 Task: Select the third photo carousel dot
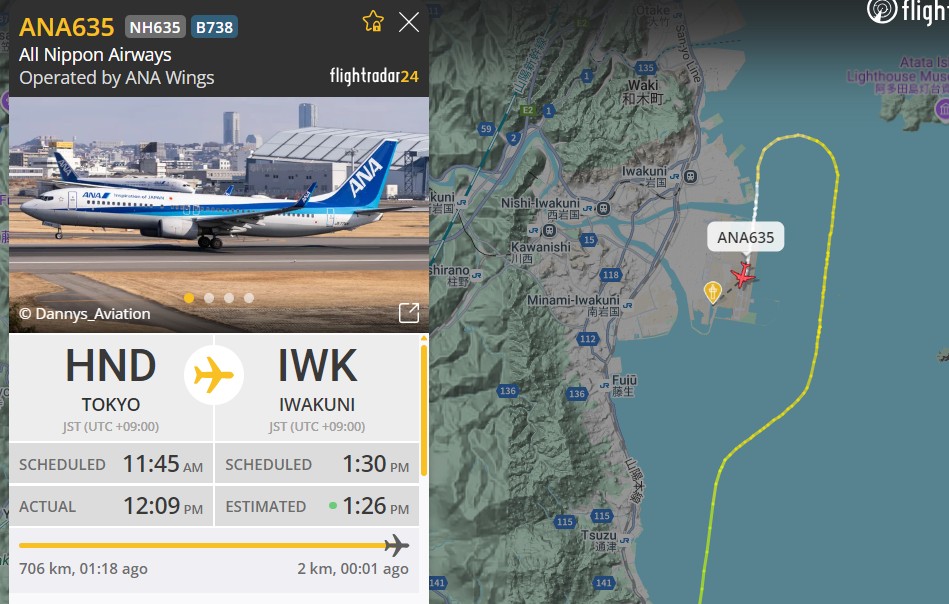pyautogui.click(x=229, y=298)
